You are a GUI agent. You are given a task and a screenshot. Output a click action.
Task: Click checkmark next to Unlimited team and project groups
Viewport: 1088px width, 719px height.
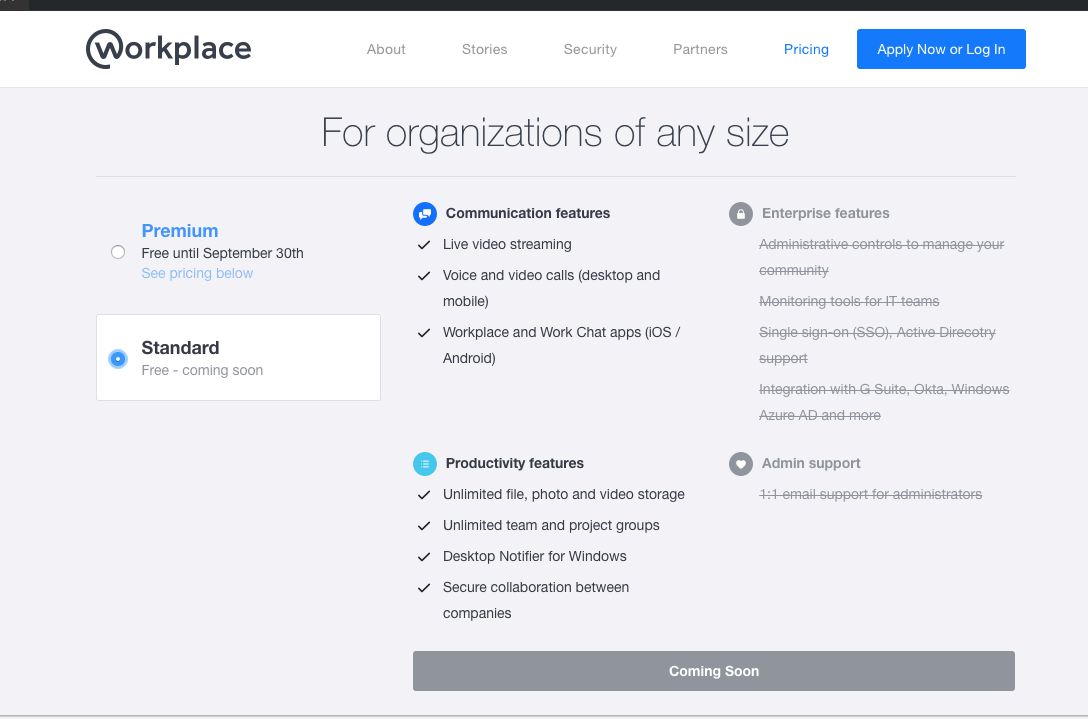424,525
